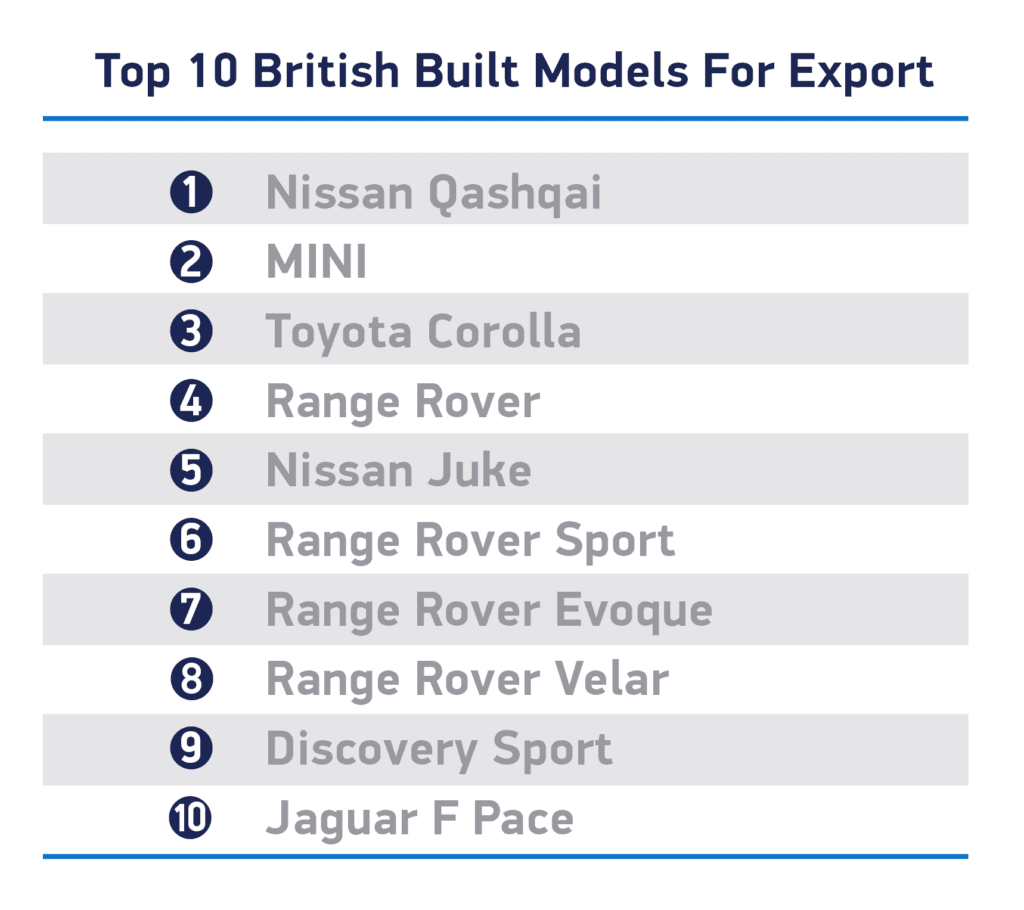Image resolution: width=1024 pixels, height=910 pixels.
Task: Click the number 8 circle icon
Action: (x=191, y=680)
